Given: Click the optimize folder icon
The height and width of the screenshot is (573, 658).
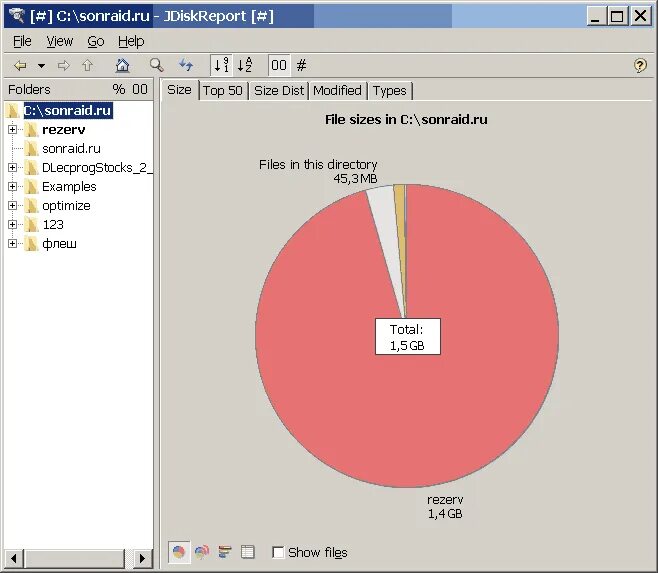Looking at the screenshot, I should (31, 206).
